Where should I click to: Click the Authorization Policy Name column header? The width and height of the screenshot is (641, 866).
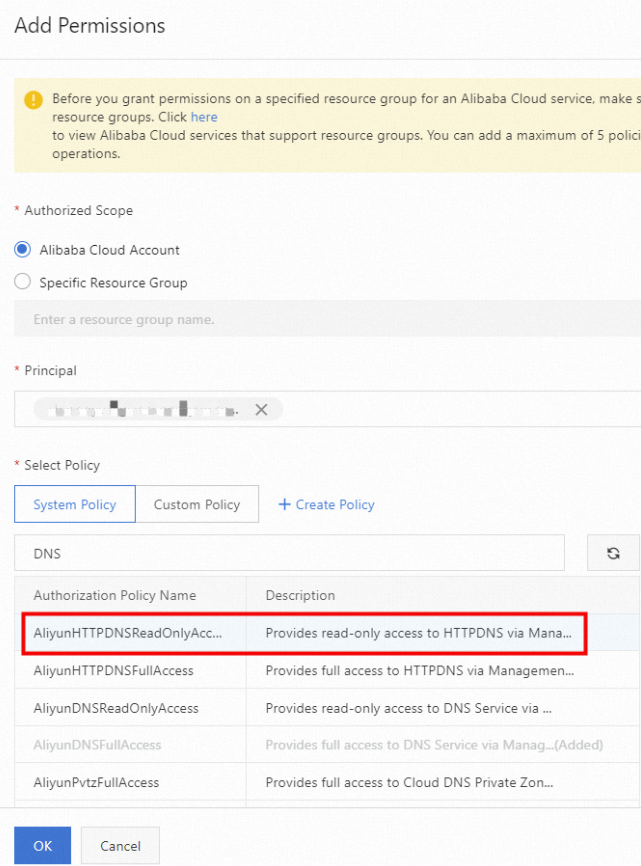click(115, 595)
